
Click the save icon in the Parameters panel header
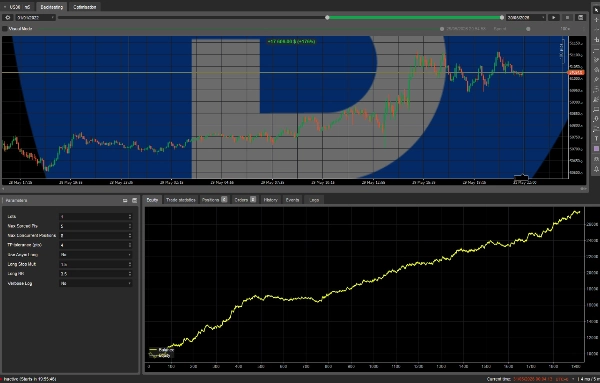pyautogui.click(x=134, y=200)
